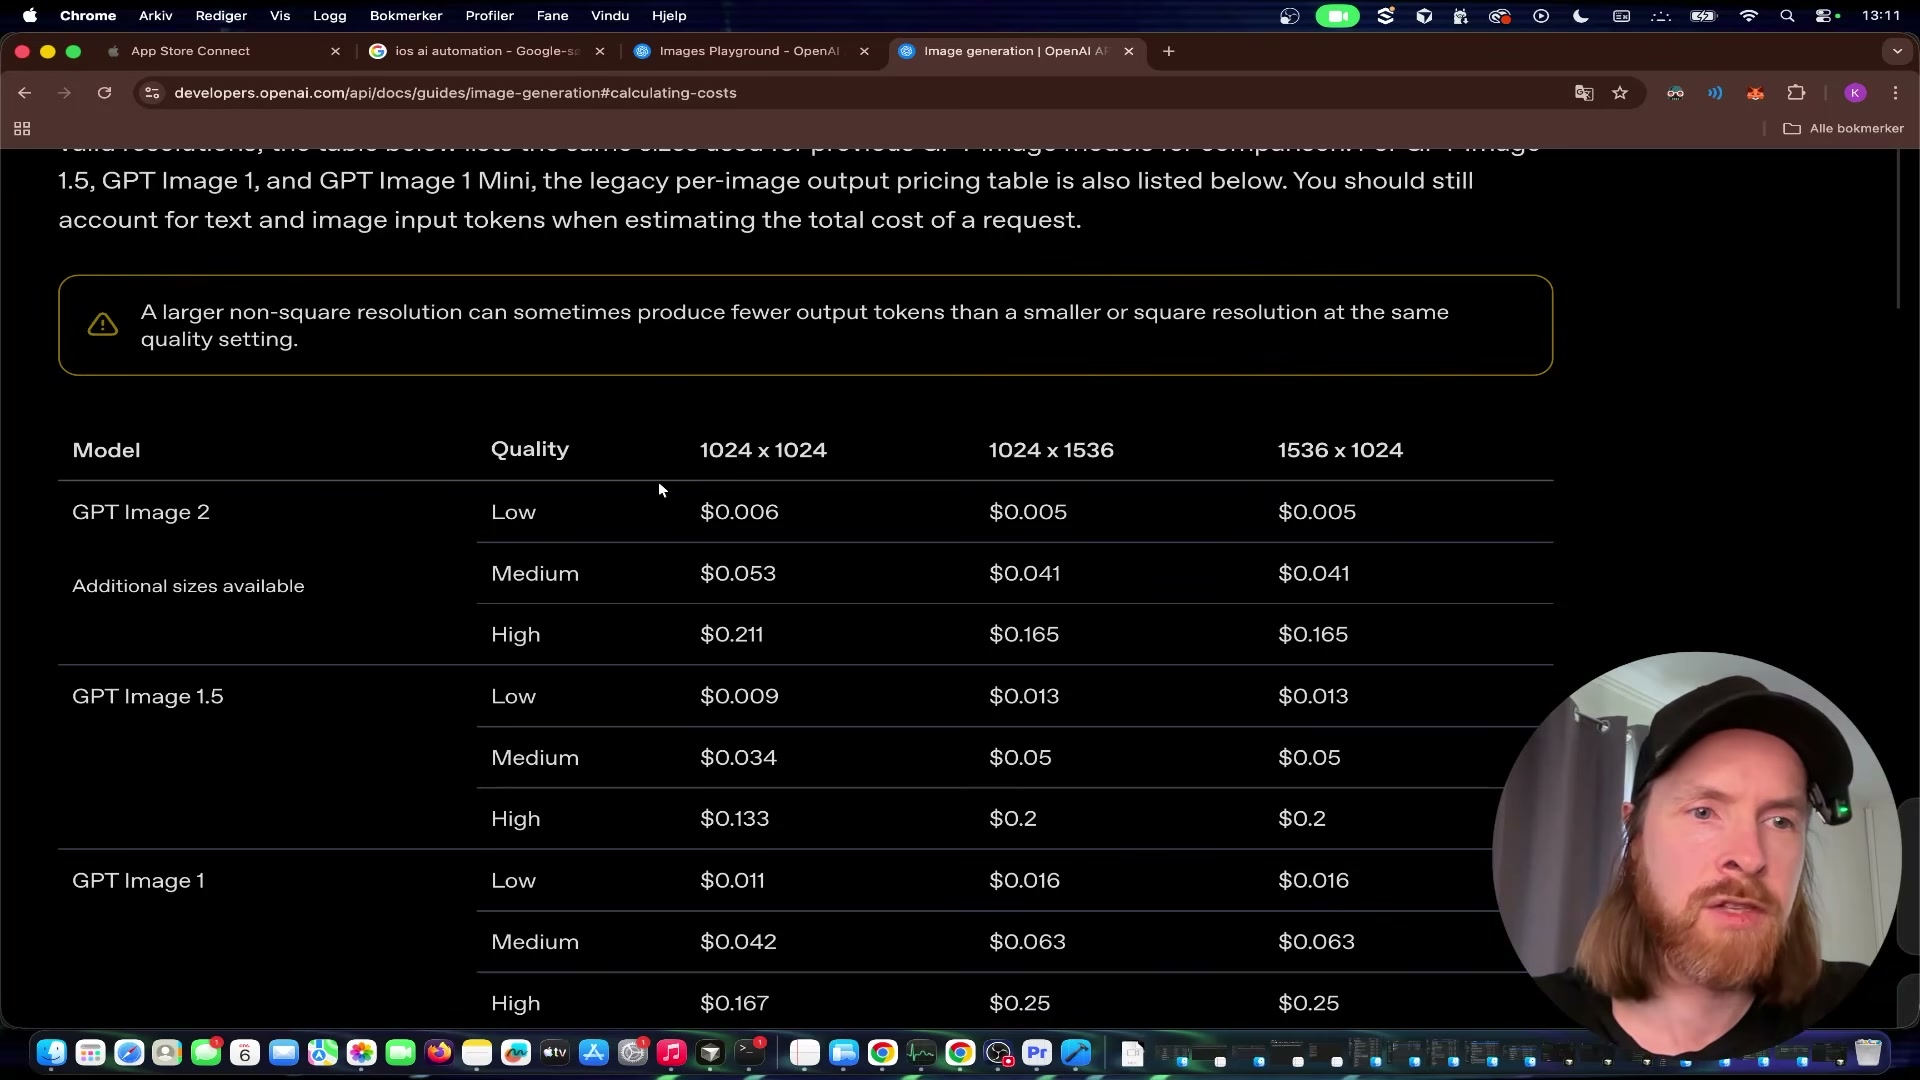
Task: Open the Apple menu
Action: pos(30,16)
